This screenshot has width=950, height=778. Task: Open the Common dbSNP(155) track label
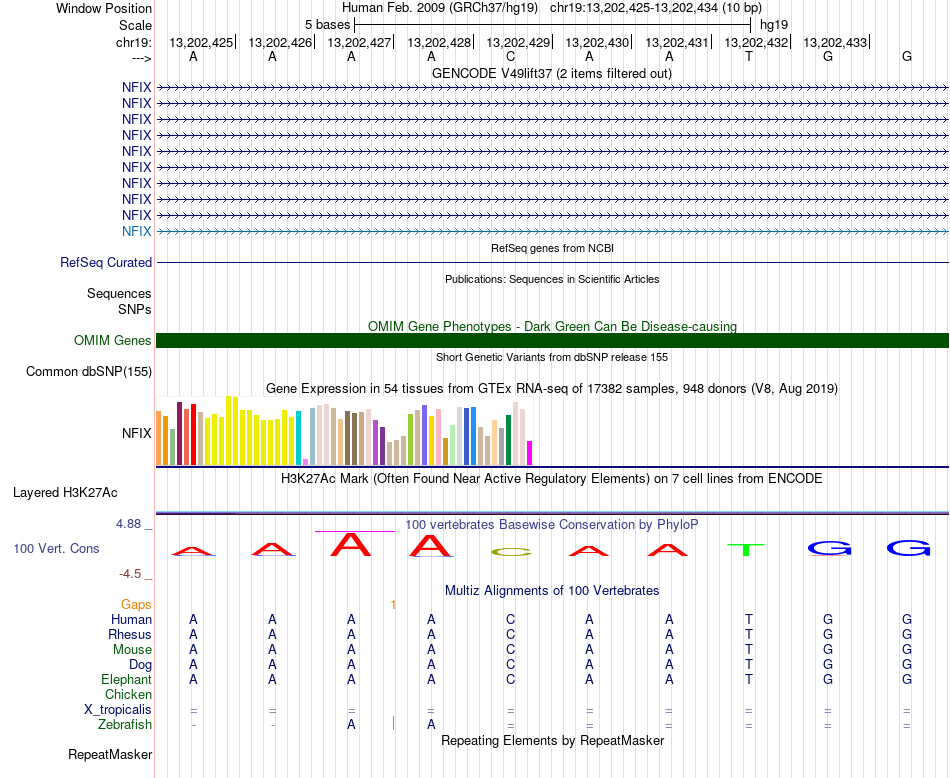pyautogui.click(x=88, y=371)
